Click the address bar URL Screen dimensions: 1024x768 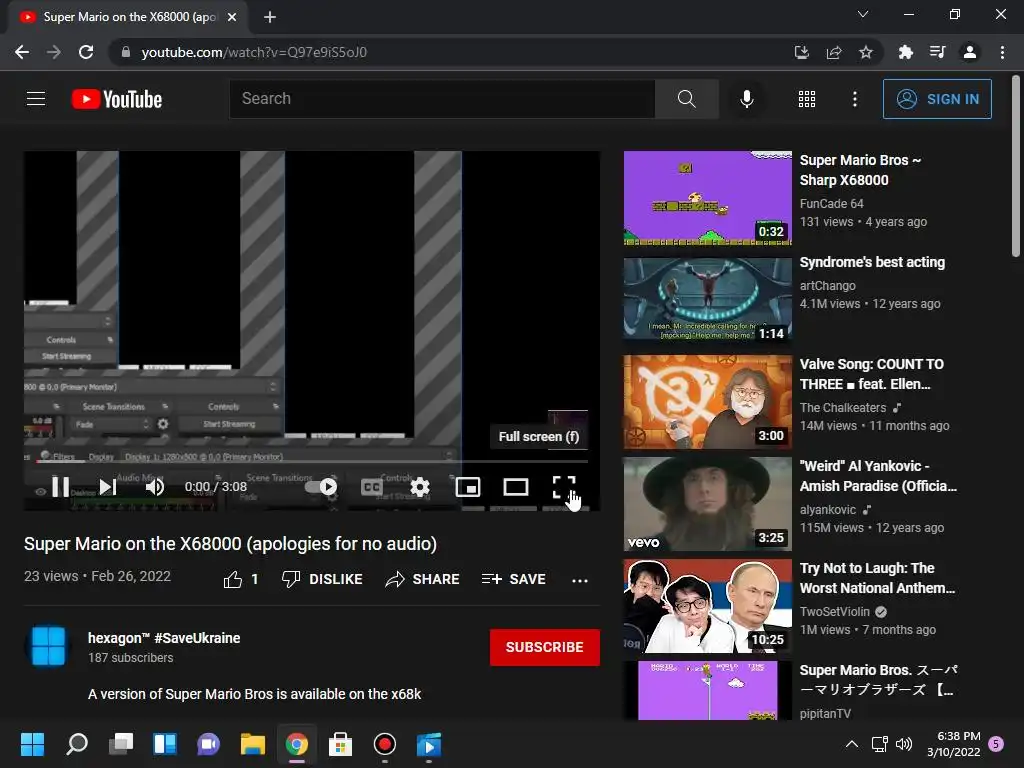[254, 52]
